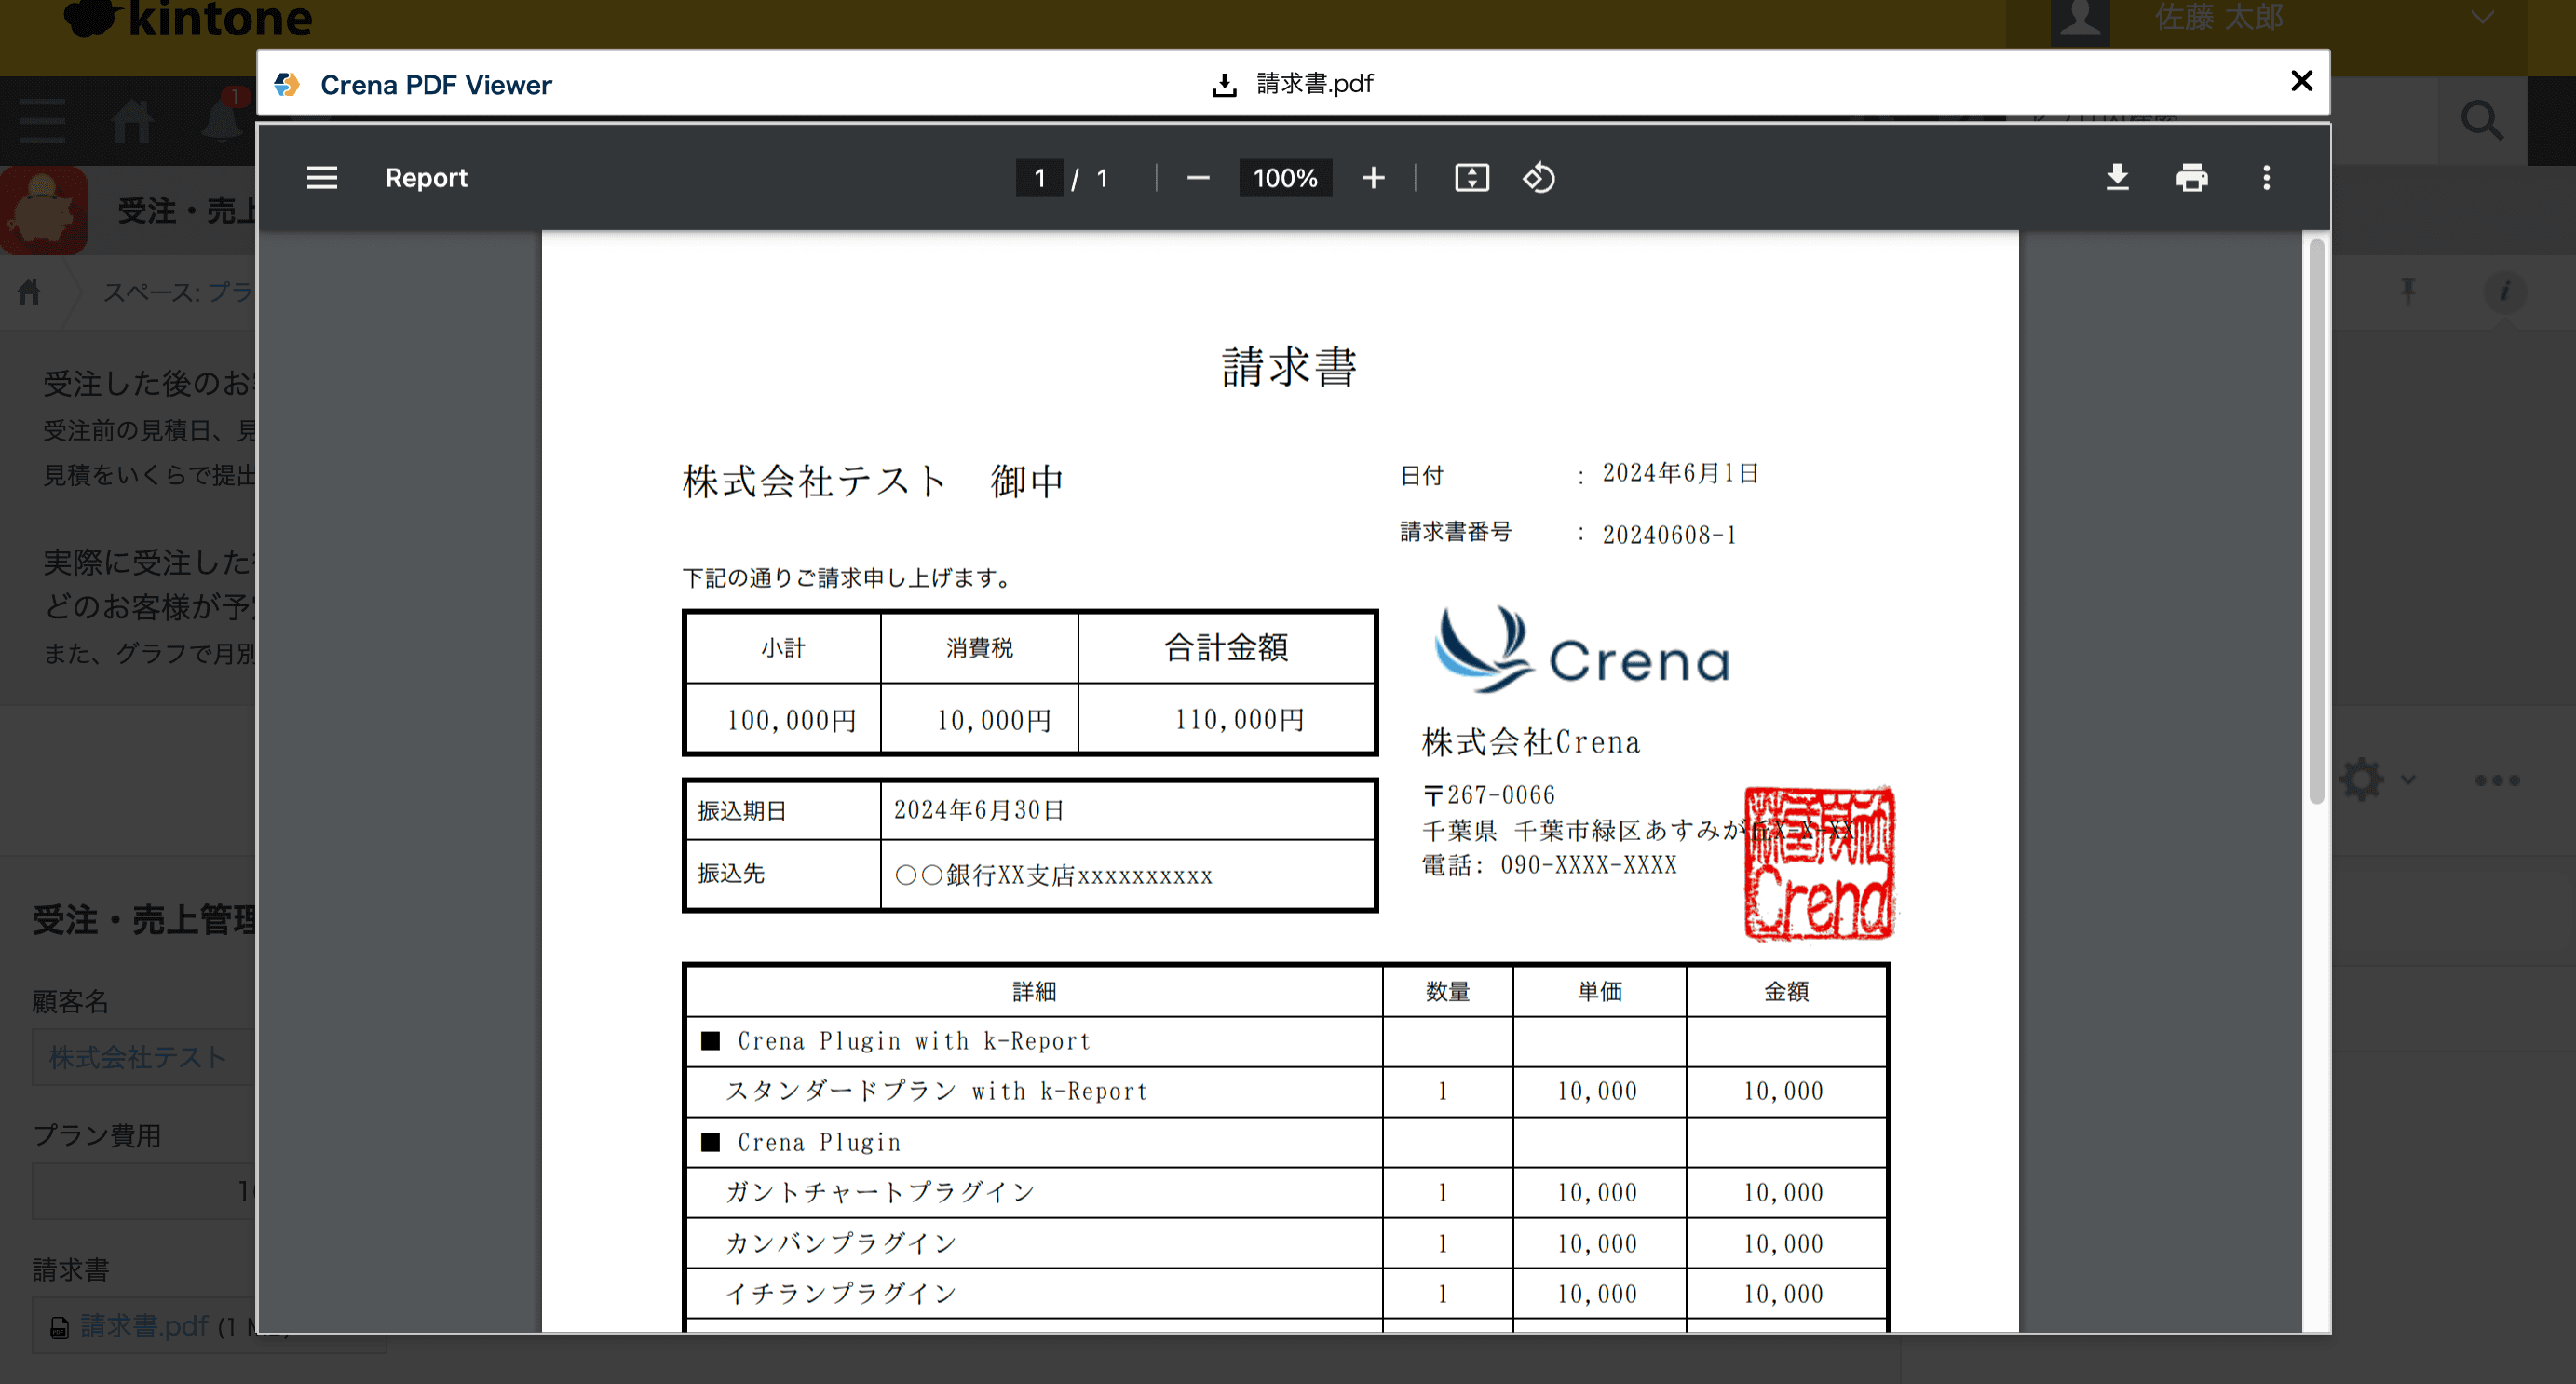Viewport: 2576px width, 1384px height.
Task: Open the 請求書.pdf attachment link
Action: click(144, 1326)
